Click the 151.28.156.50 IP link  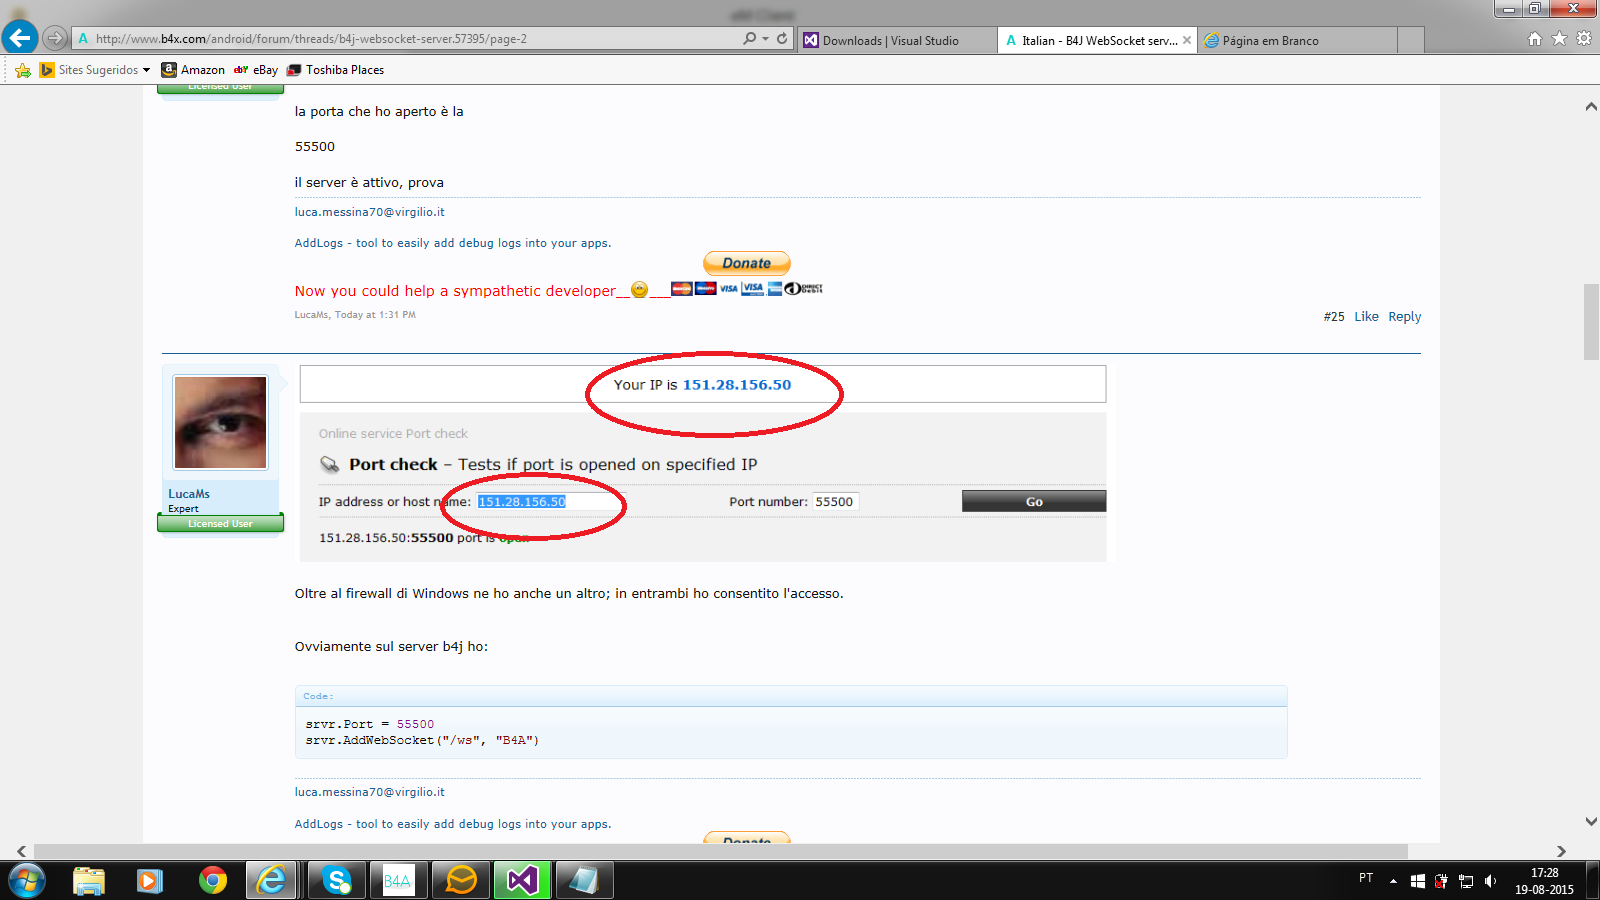click(737, 385)
